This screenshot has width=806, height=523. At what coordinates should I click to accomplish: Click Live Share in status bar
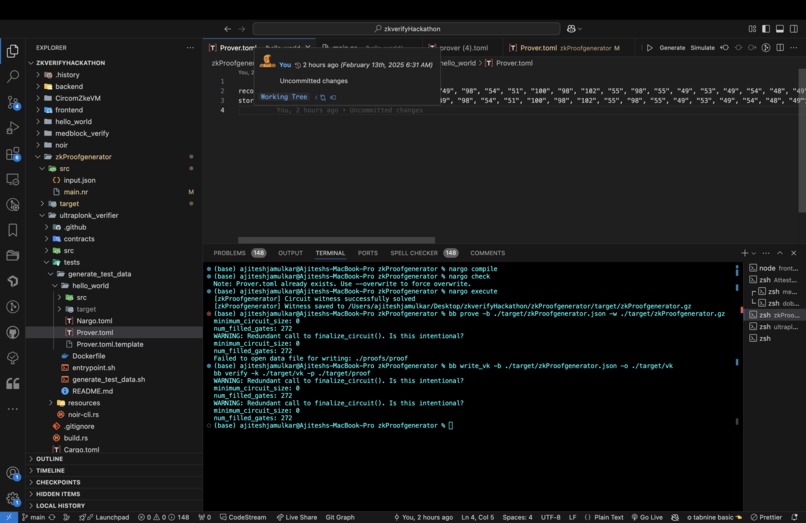[297, 517]
